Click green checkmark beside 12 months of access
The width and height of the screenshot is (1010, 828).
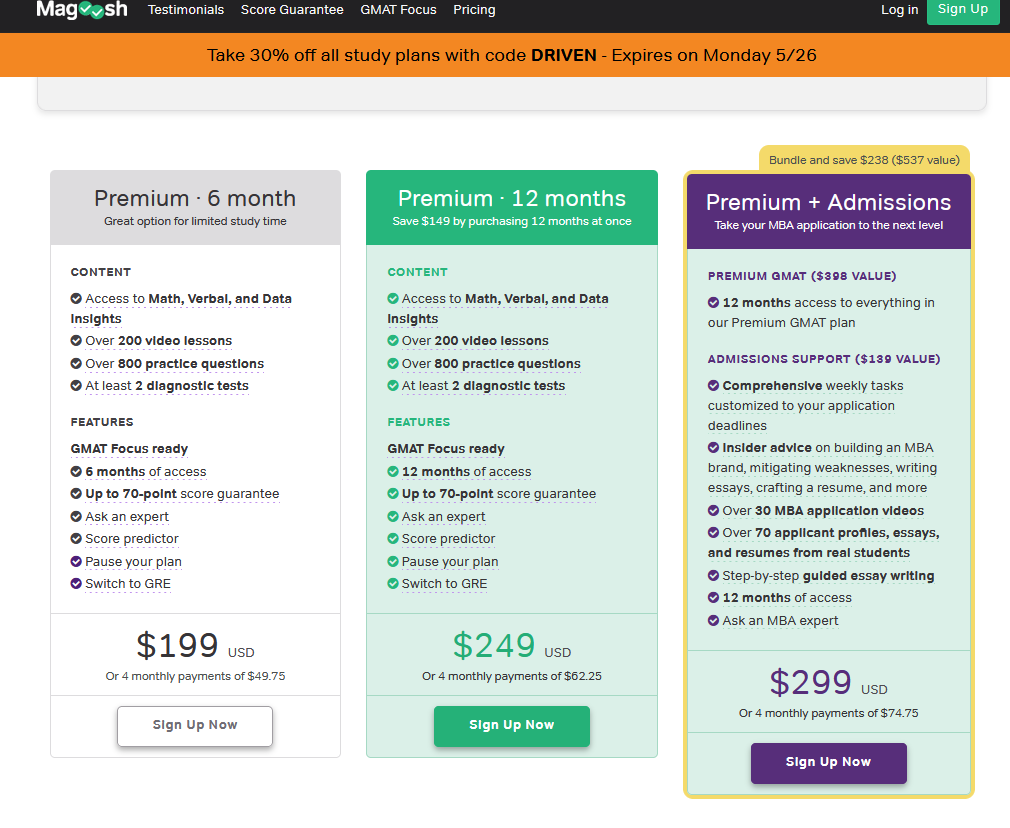(x=393, y=471)
